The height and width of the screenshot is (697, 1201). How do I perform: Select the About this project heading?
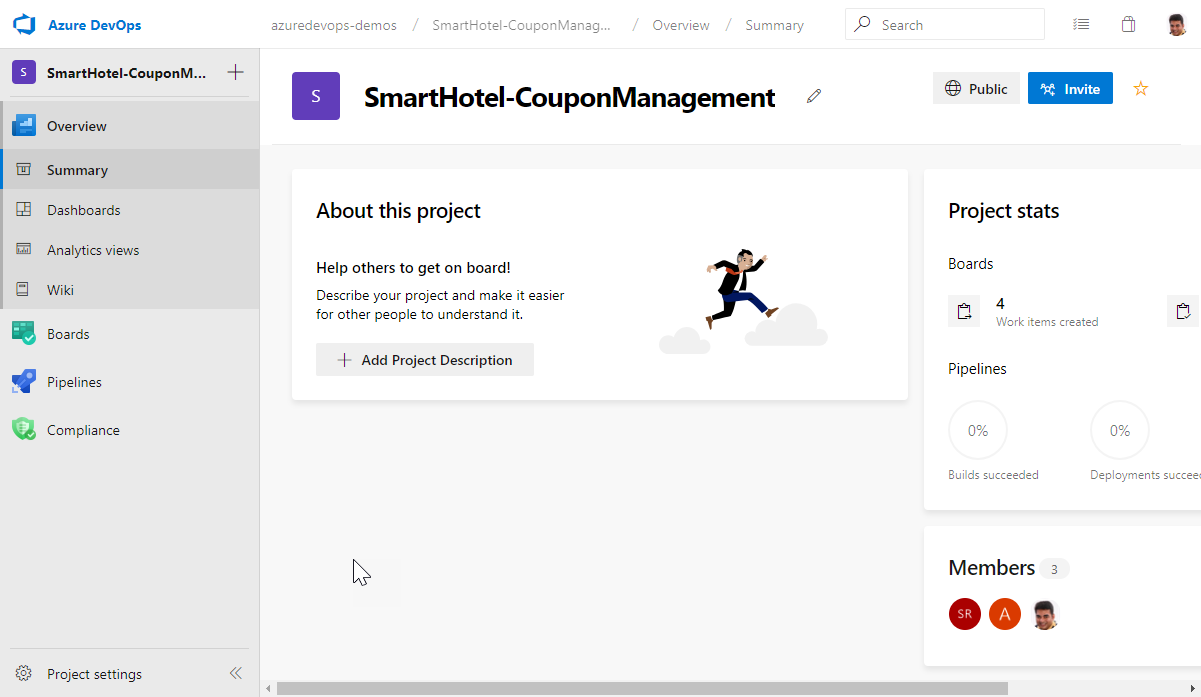398,211
